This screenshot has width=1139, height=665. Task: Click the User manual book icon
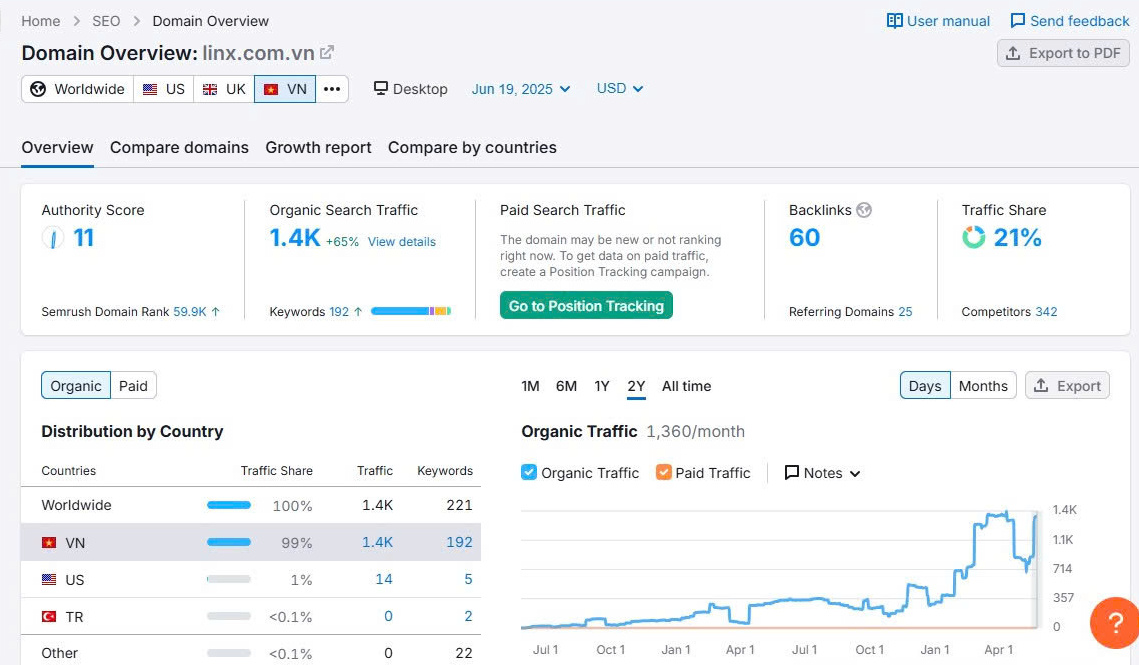click(894, 20)
